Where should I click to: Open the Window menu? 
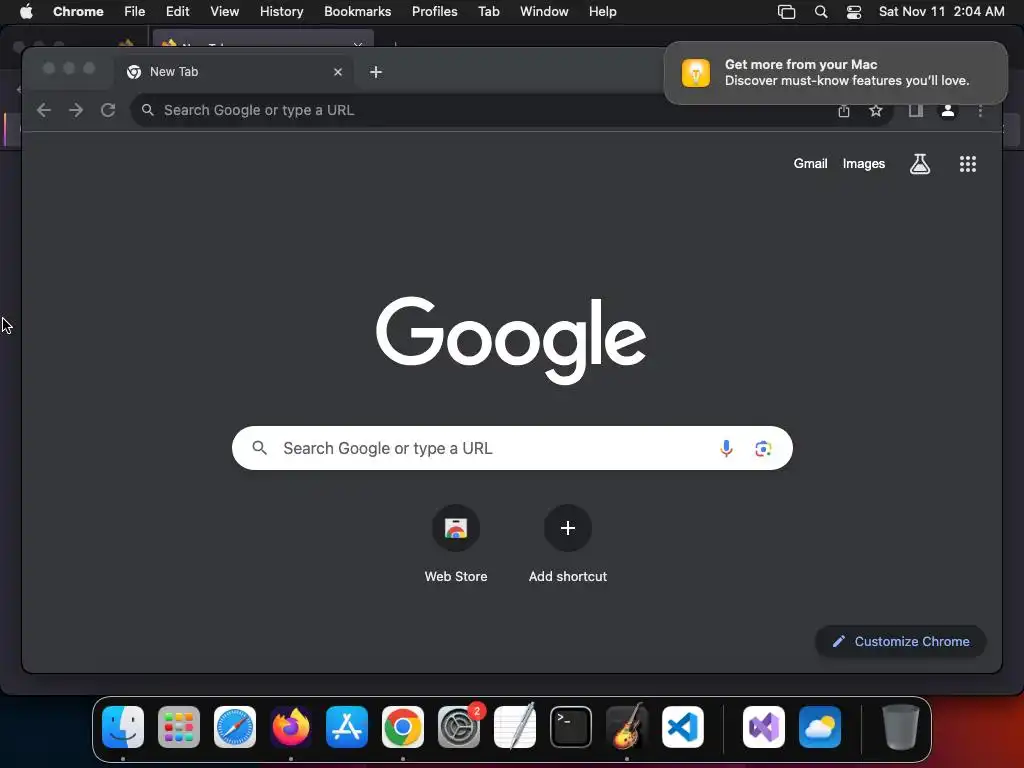point(544,12)
